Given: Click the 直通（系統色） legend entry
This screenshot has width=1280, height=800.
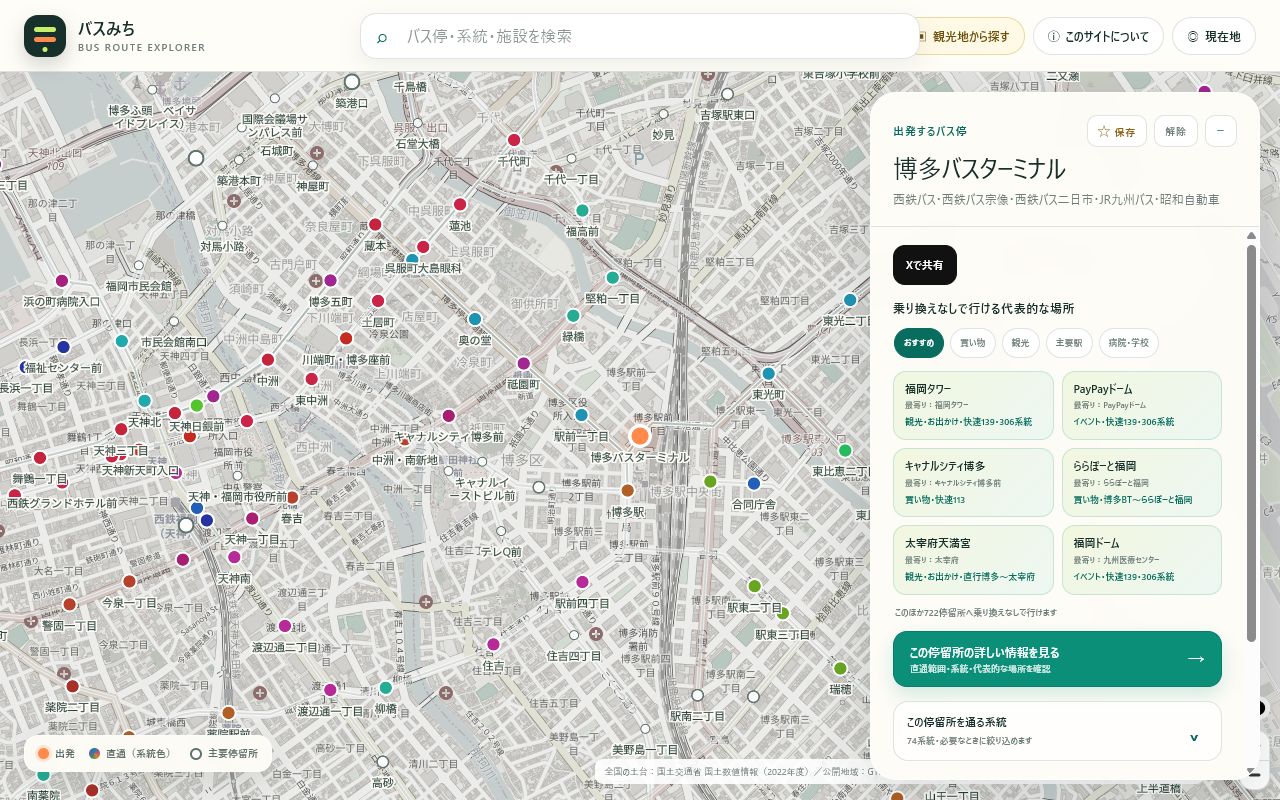Looking at the screenshot, I should 130,753.
